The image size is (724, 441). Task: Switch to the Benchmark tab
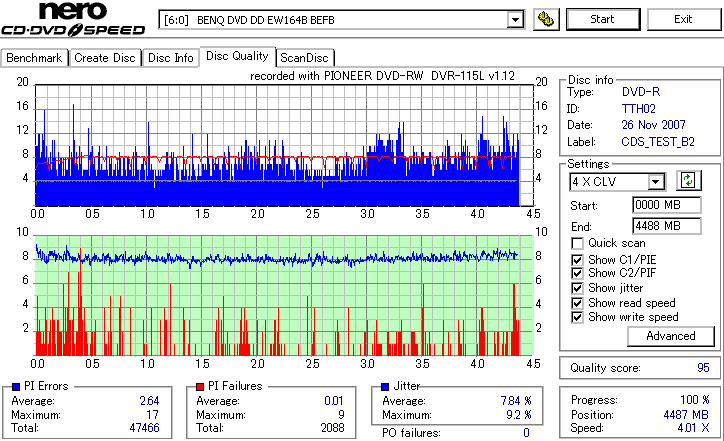click(x=34, y=58)
